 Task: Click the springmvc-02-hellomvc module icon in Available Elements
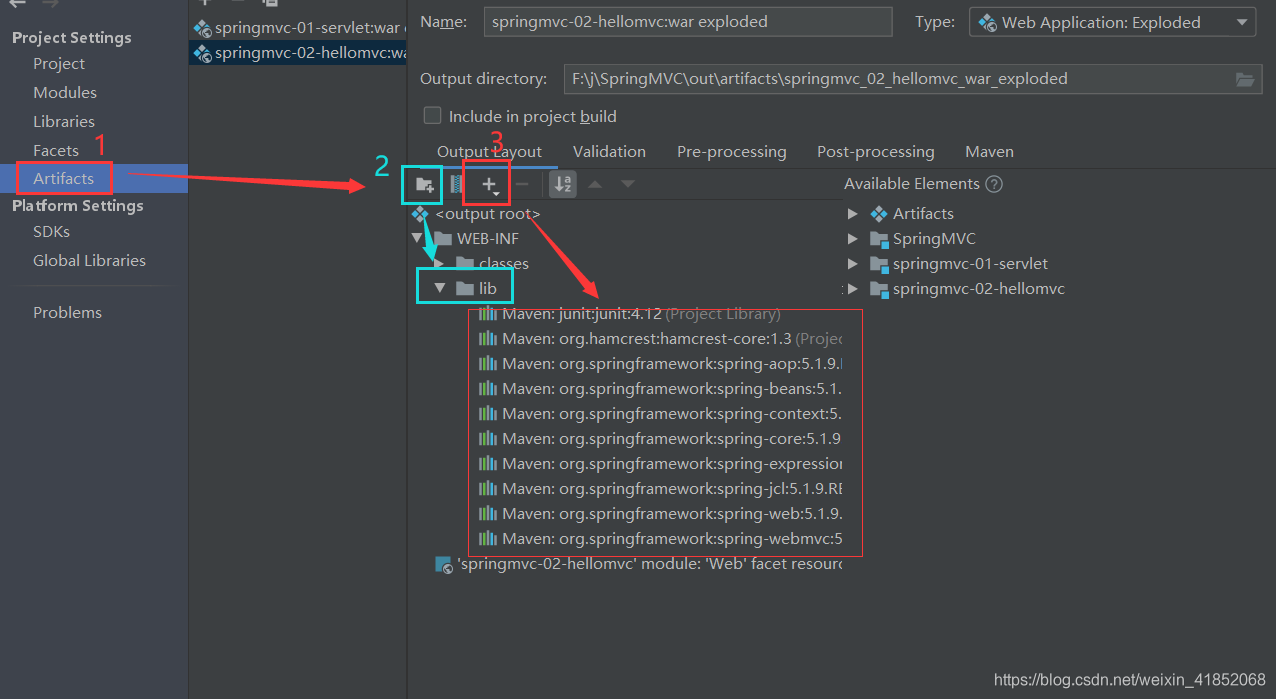tap(879, 289)
